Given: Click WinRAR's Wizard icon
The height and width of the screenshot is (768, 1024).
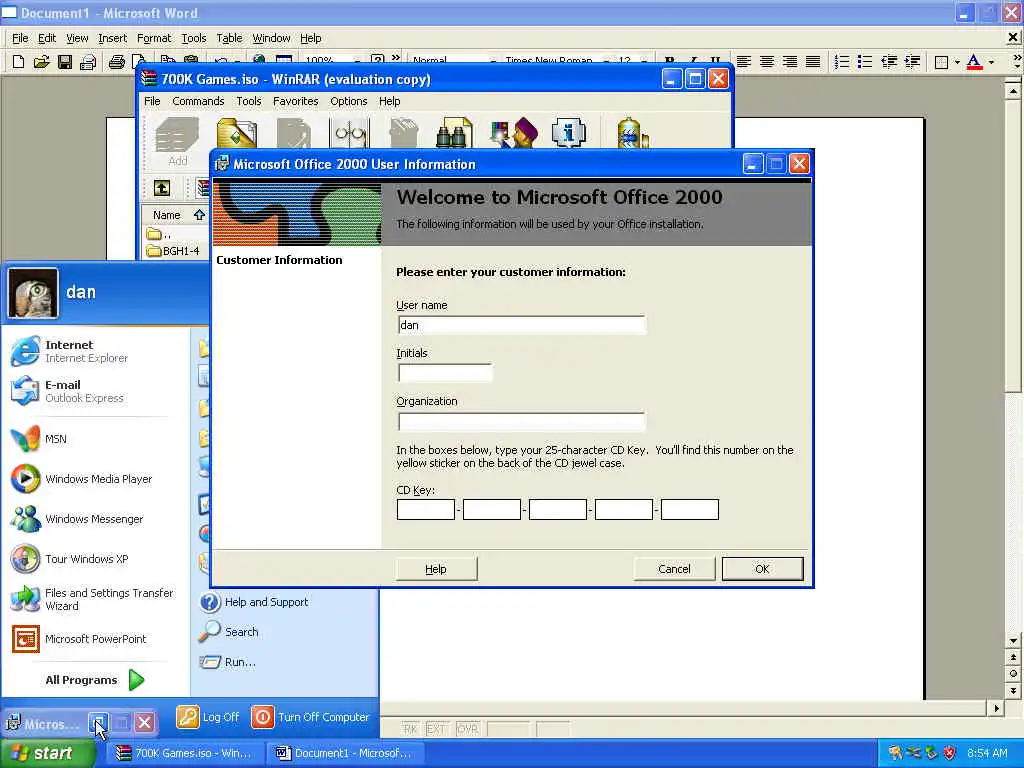Looking at the screenshot, I should tap(514, 133).
